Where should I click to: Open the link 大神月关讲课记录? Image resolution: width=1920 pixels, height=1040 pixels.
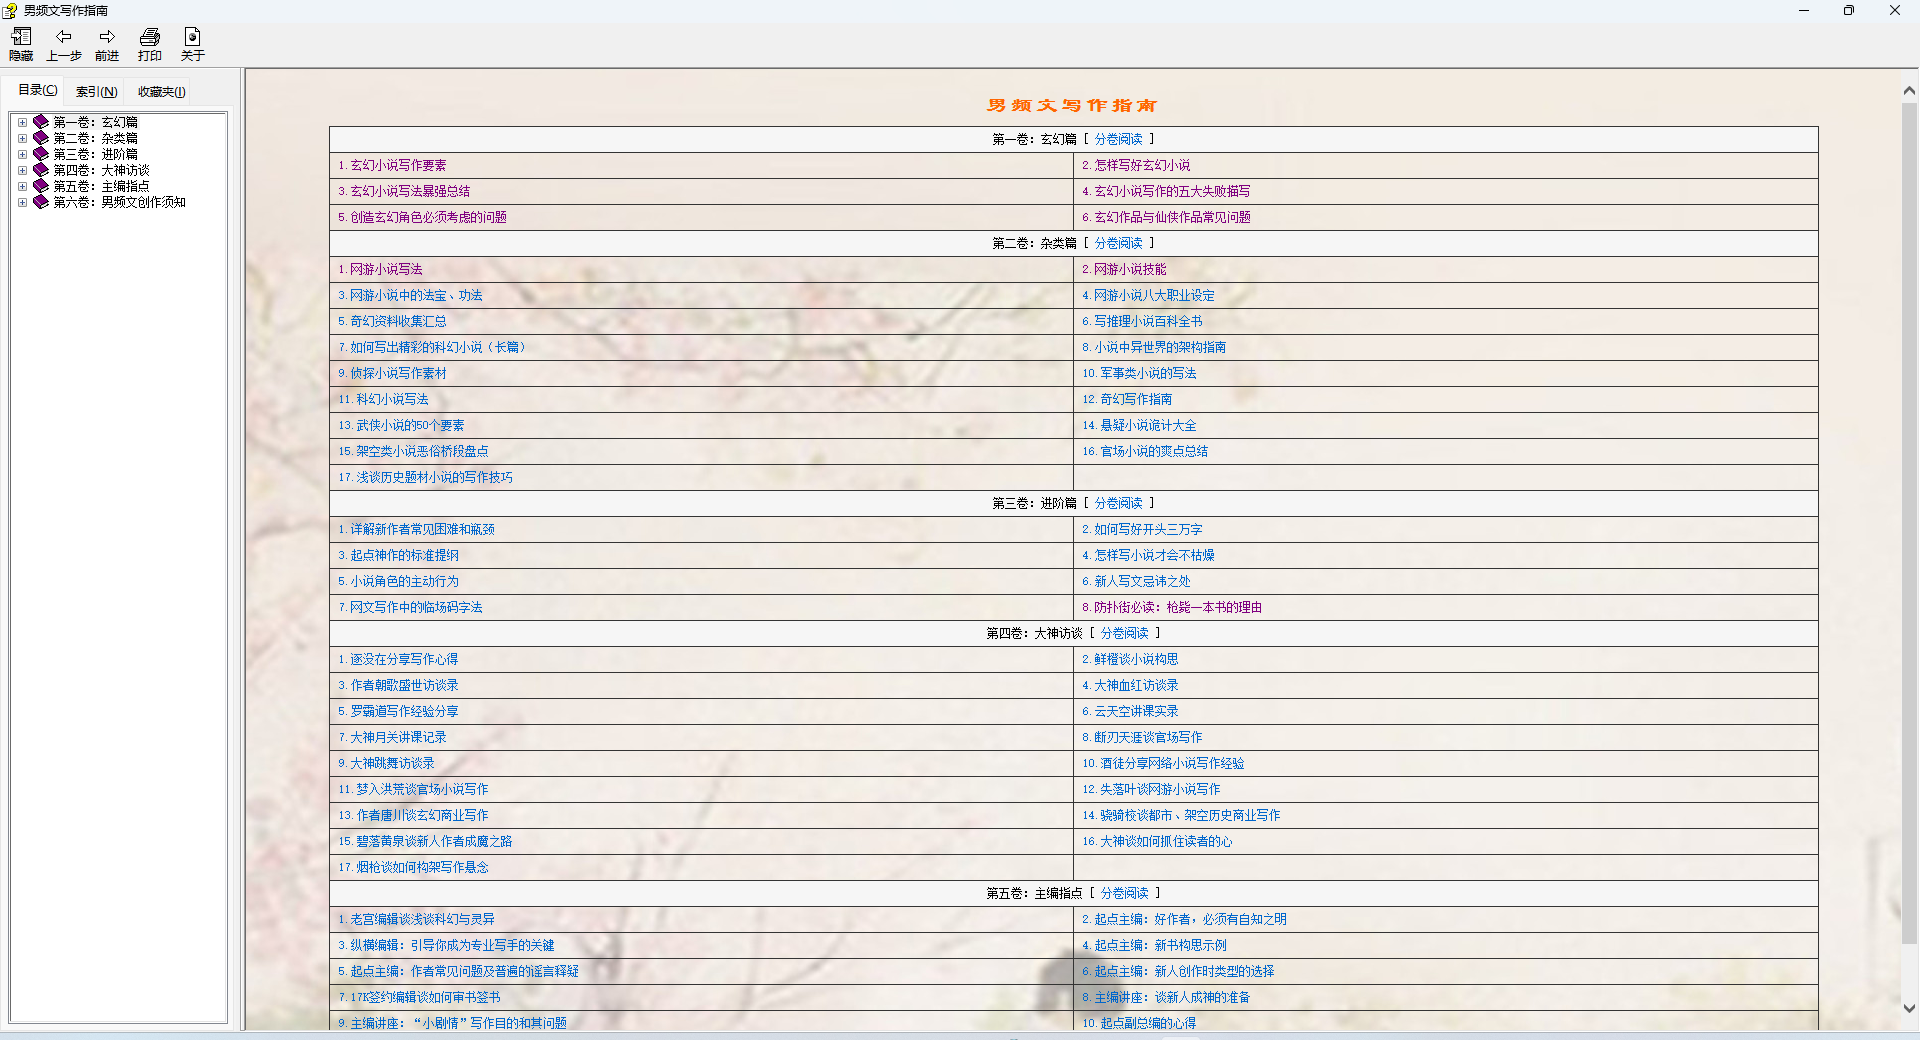(398, 737)
